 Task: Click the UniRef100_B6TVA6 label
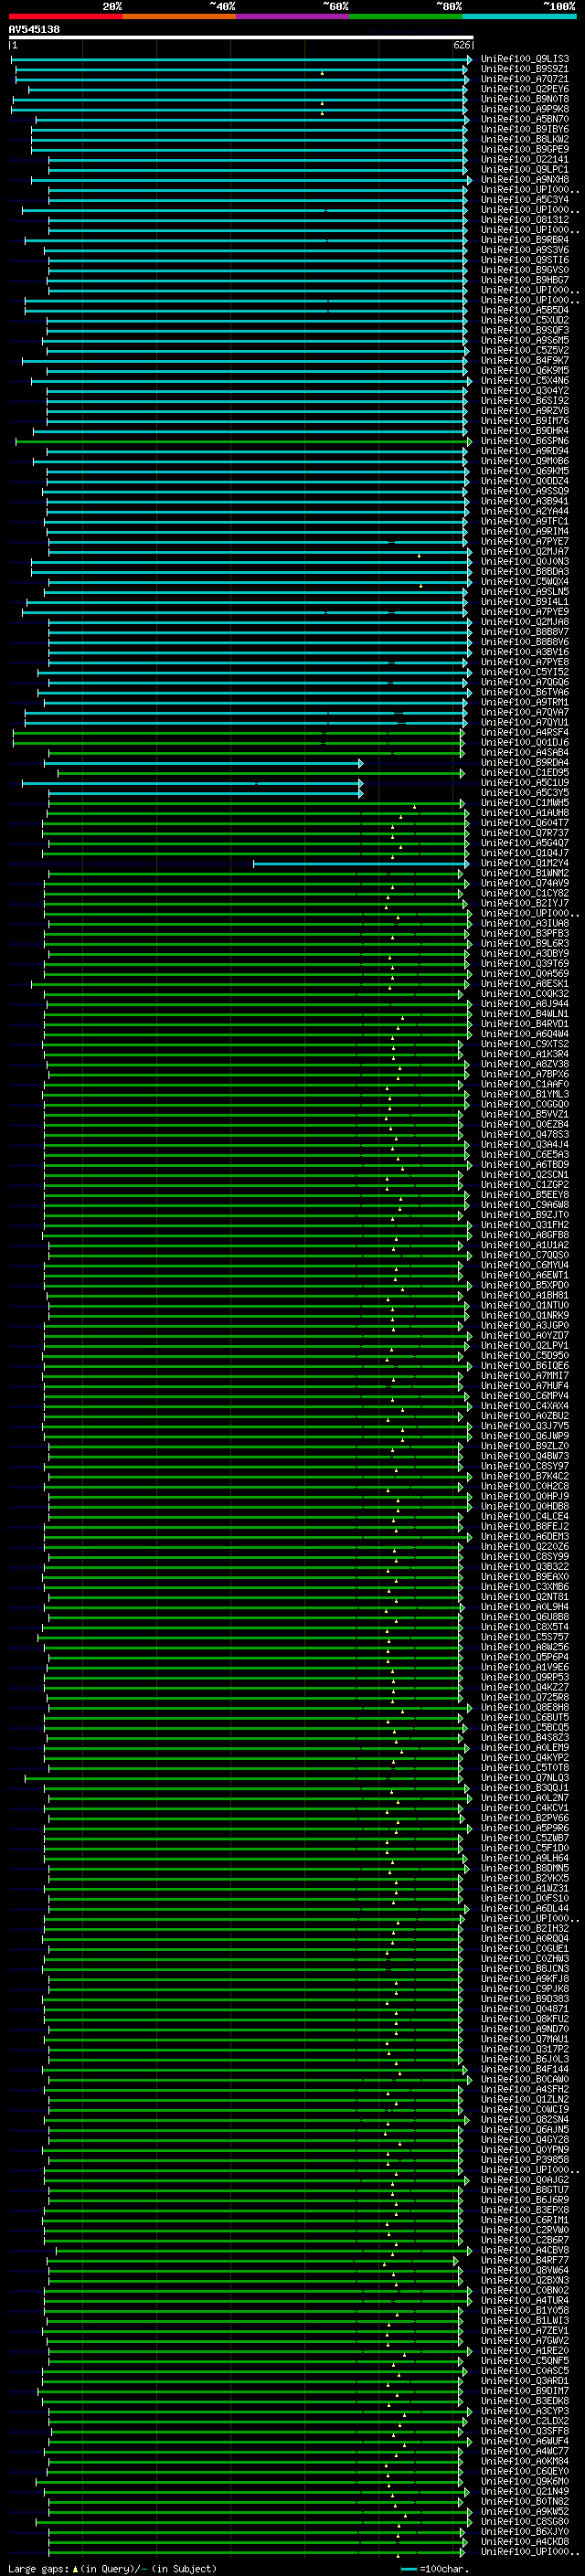(x=525, y=692)
